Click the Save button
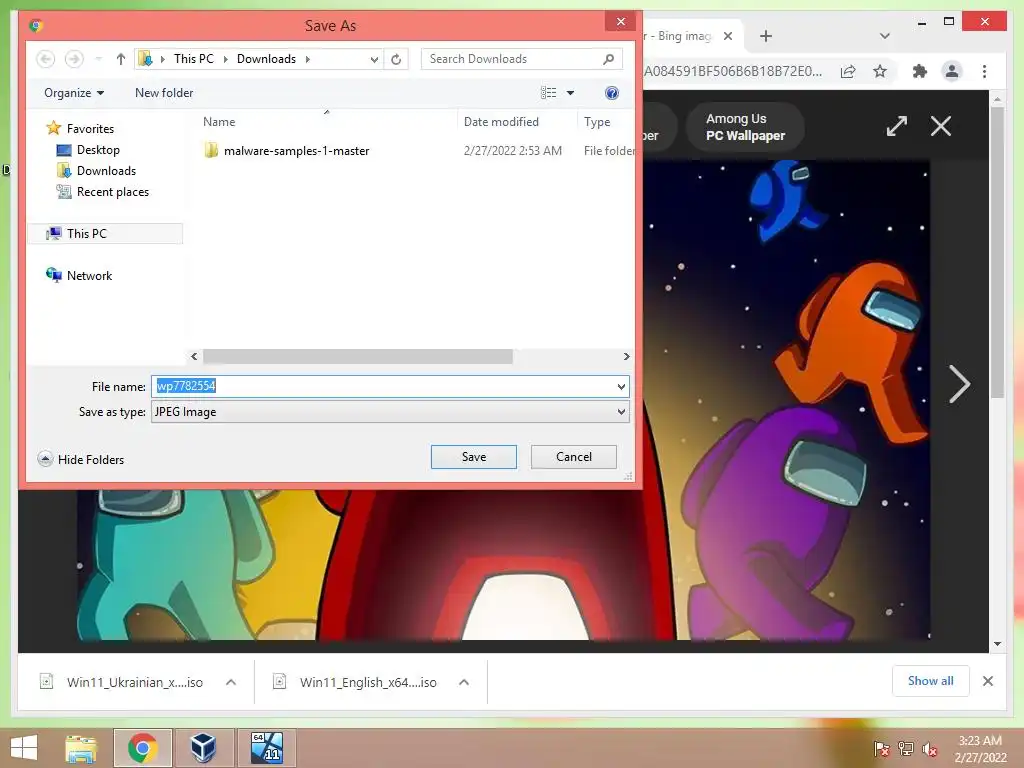This screenshot has width=1024, height=768. [x=473, y=457]
